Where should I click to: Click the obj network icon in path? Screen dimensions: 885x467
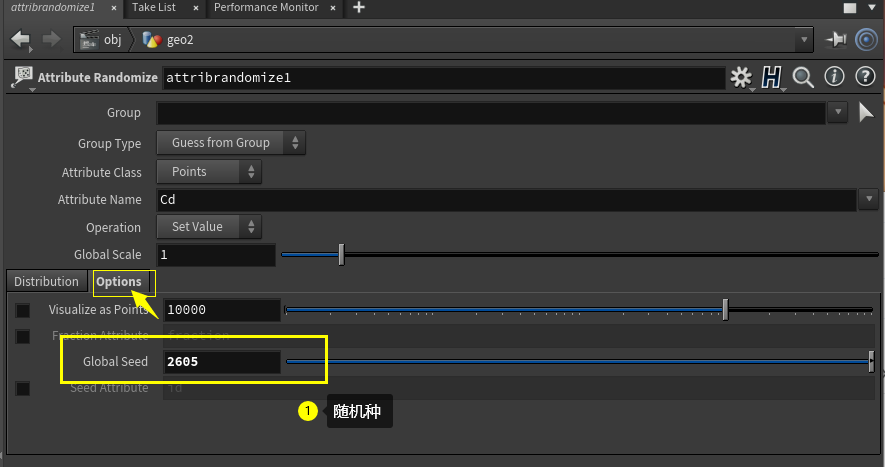click(x=89, y=40)
